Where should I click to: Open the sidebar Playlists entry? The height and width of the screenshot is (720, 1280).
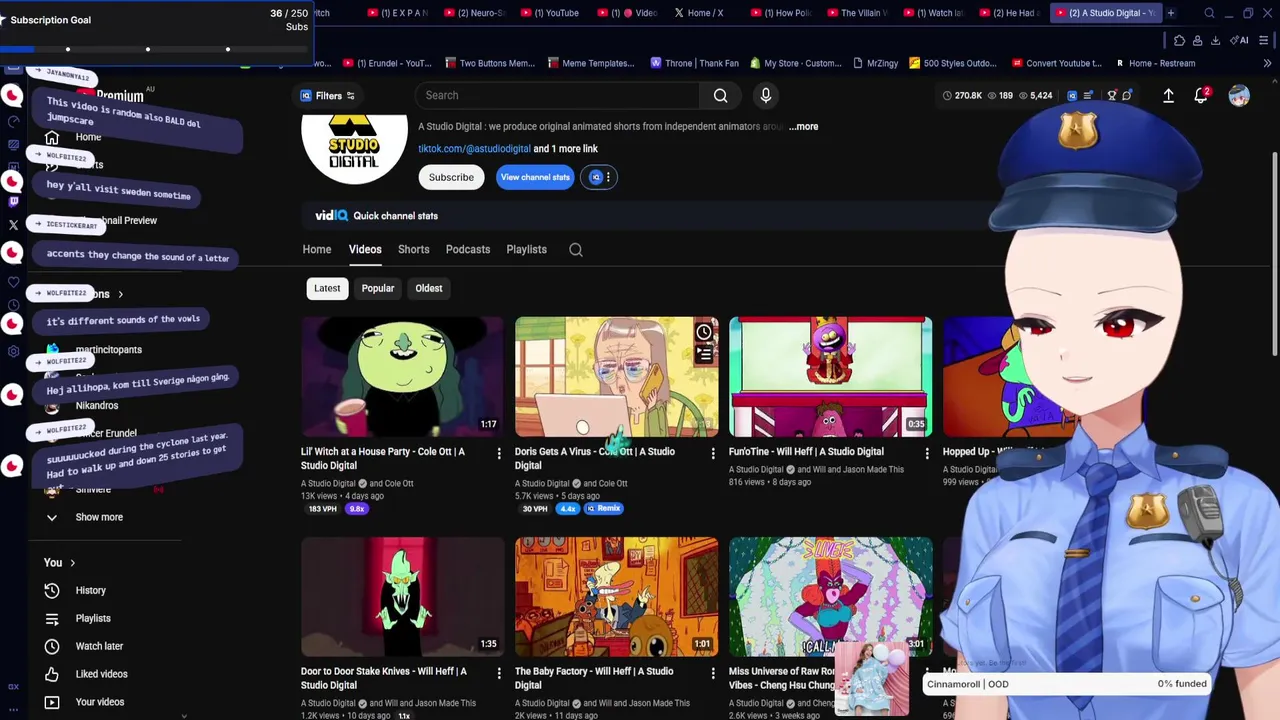pos(93,619)
